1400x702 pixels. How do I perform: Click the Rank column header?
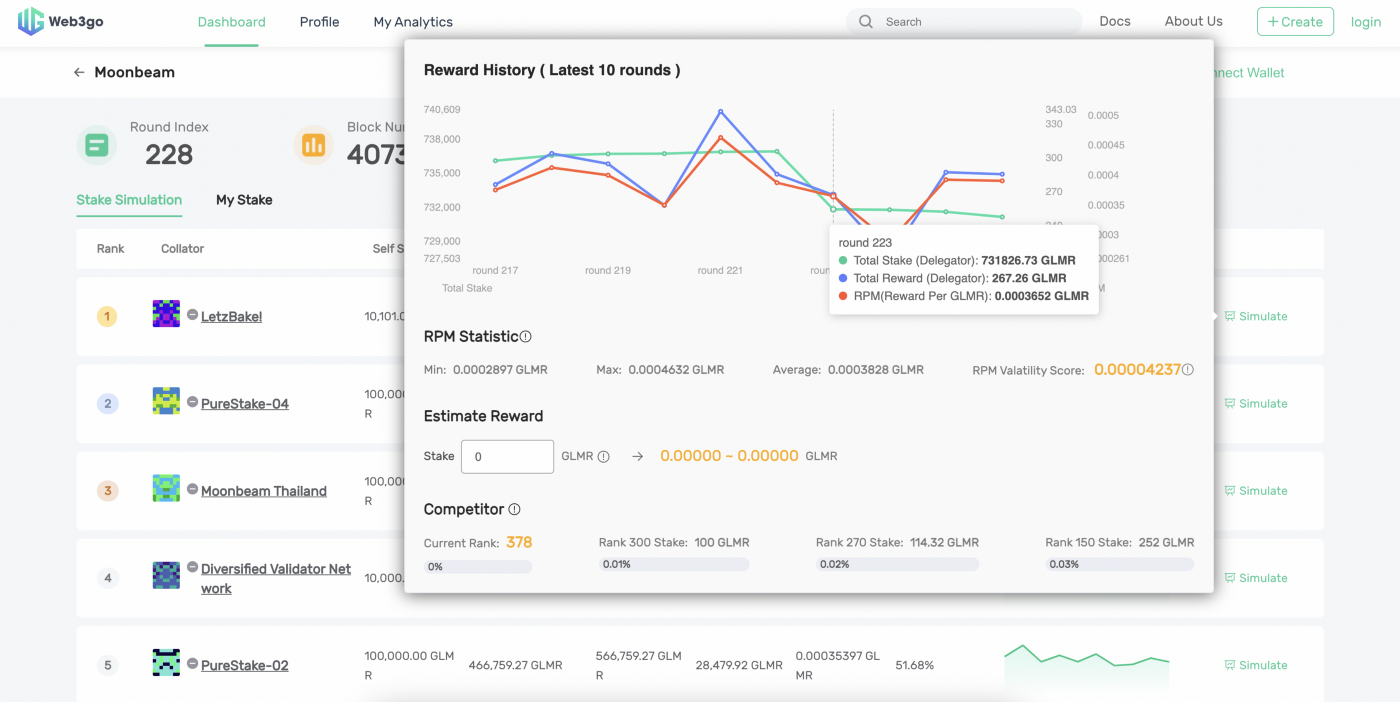pos(110,248)
